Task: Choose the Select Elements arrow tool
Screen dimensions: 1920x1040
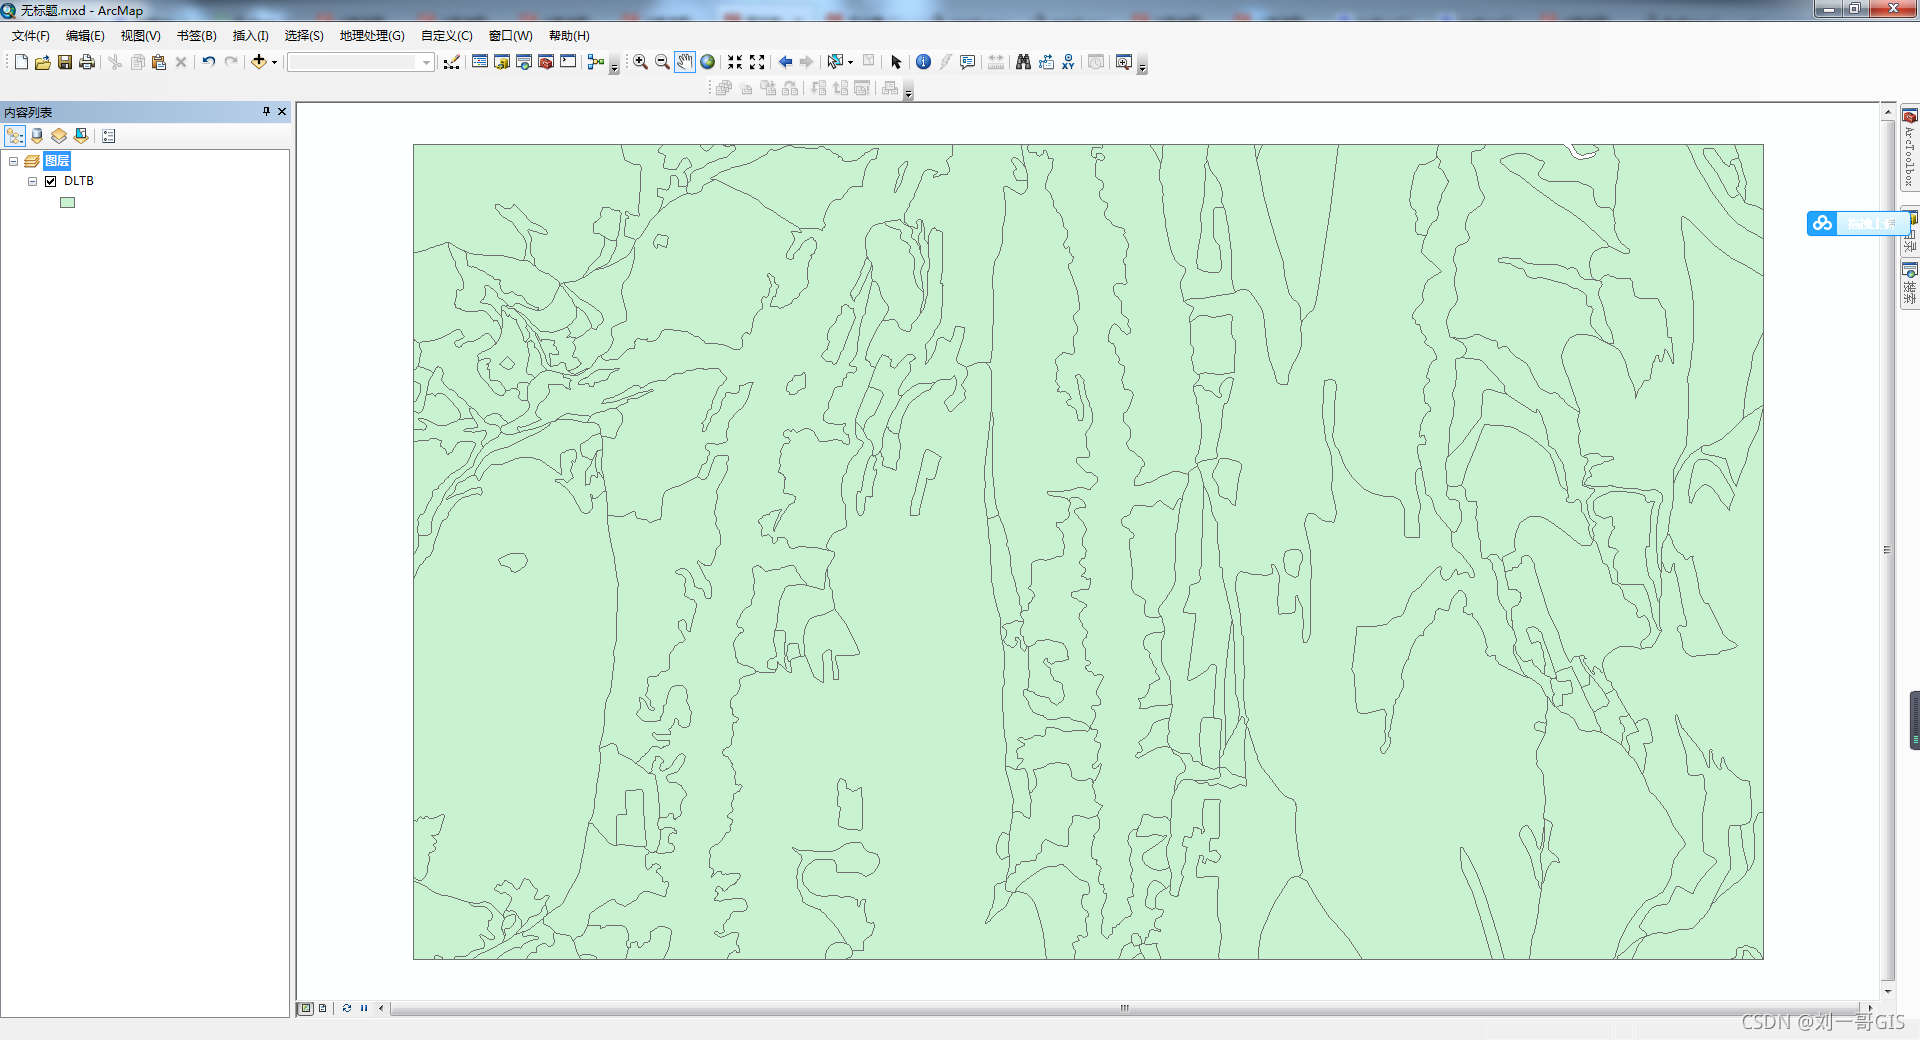Action: pos(896,62)
